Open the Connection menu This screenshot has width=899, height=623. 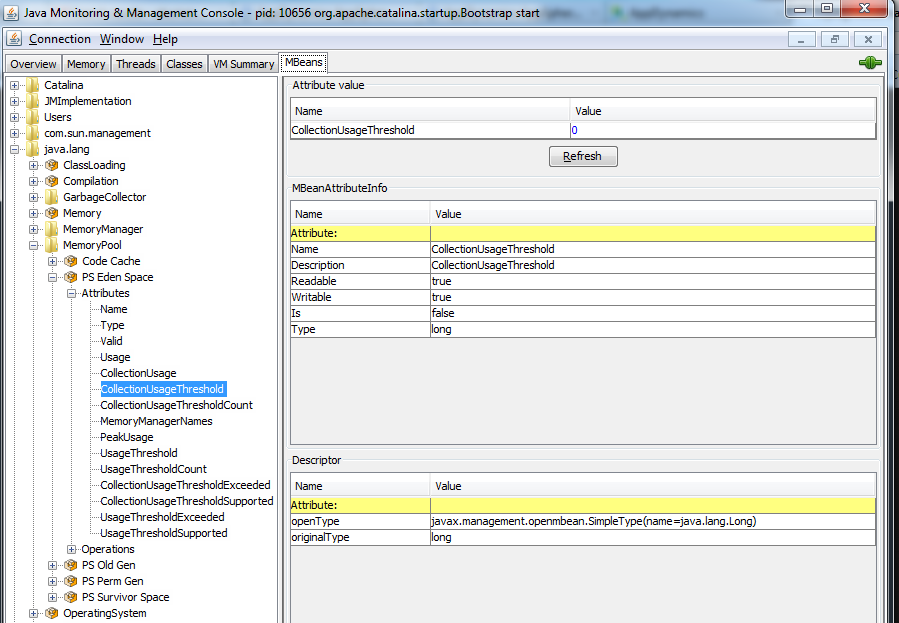[x=59, y=39]
